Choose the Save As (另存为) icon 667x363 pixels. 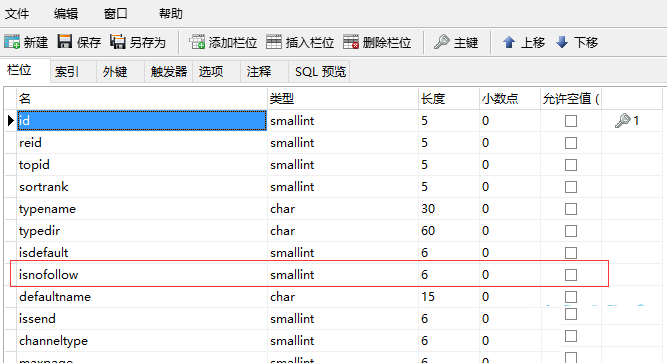tap(118, 42)
